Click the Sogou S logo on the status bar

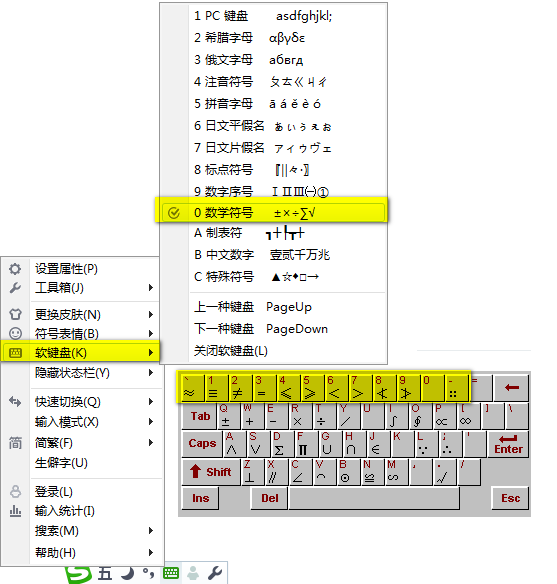[79, 575]
